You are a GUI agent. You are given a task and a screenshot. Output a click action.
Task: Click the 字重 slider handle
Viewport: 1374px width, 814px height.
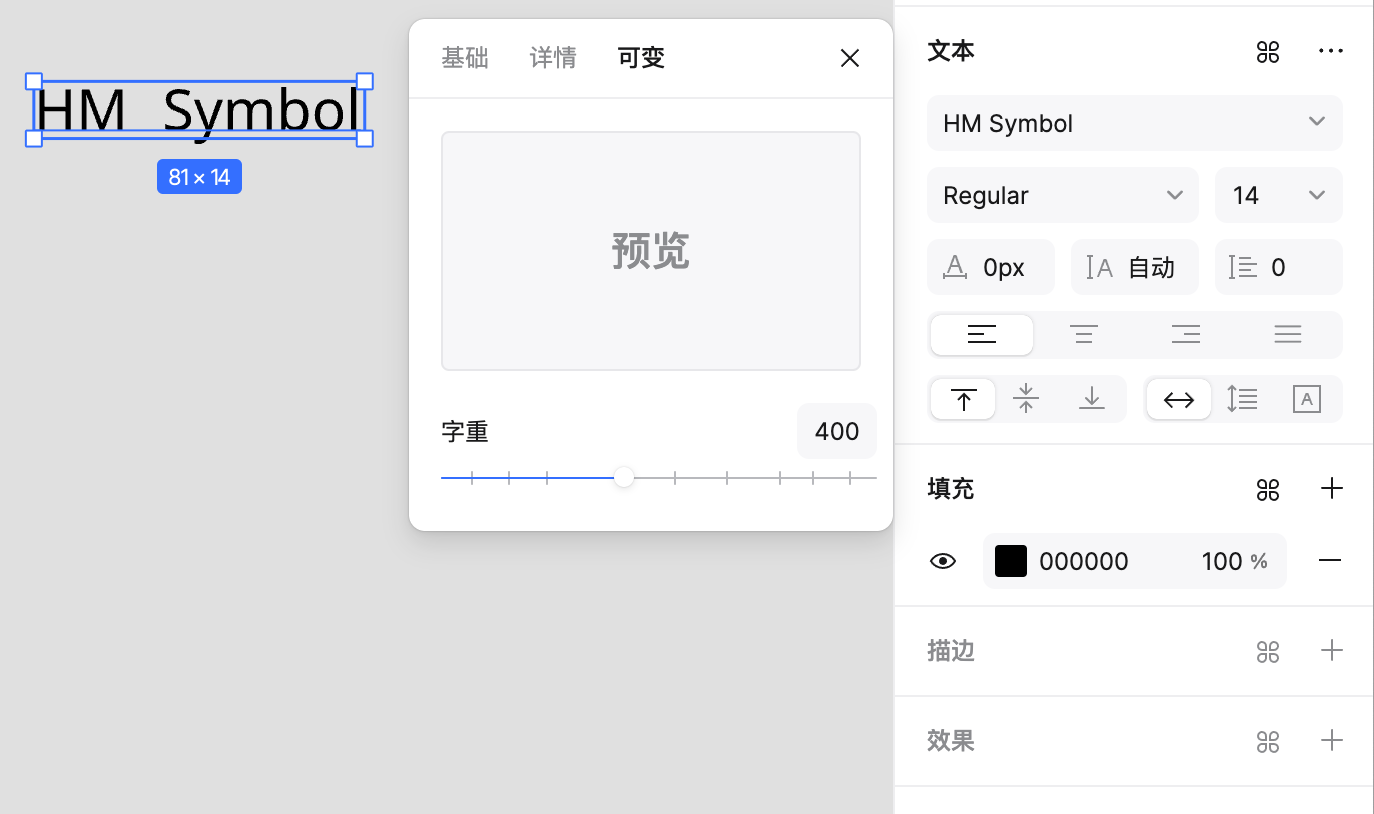pos(624,478)
